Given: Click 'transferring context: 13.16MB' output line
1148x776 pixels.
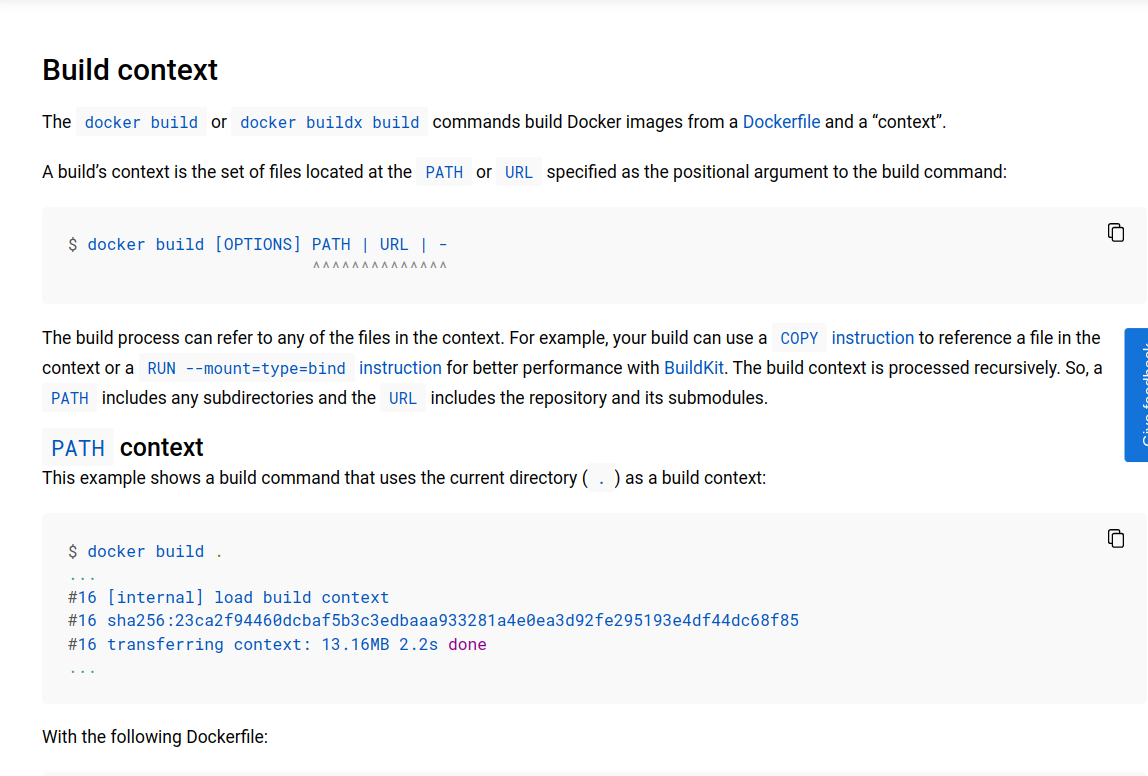Looking at the screenshot, I should (277, 644).
